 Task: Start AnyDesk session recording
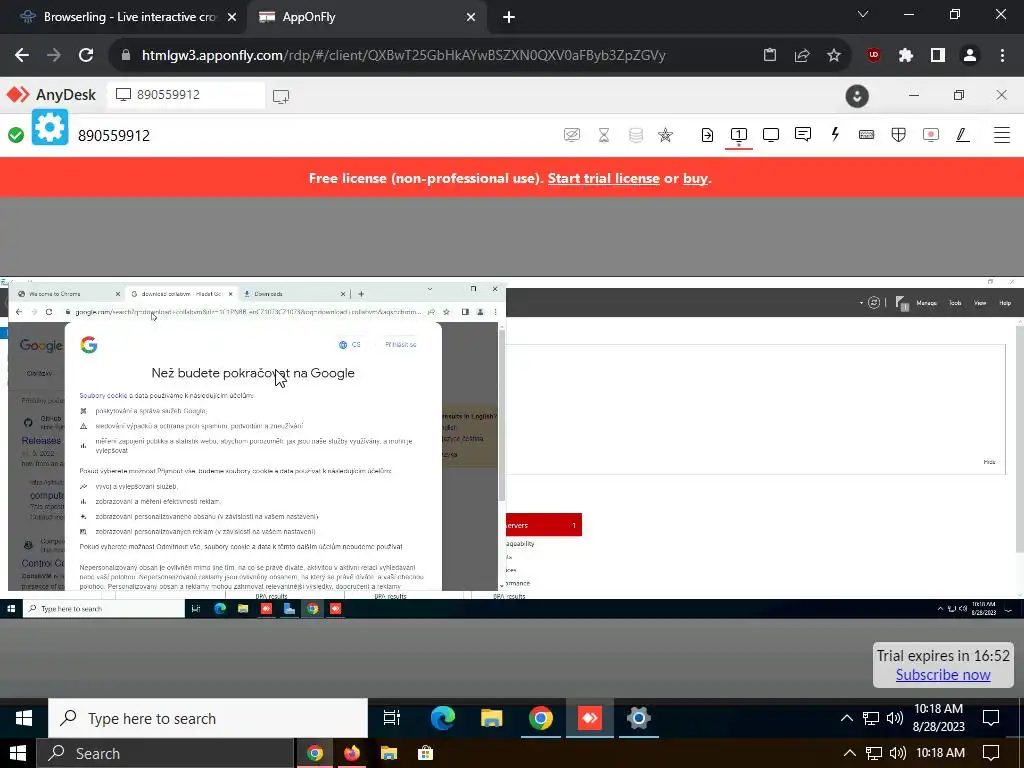coord(931,135)
